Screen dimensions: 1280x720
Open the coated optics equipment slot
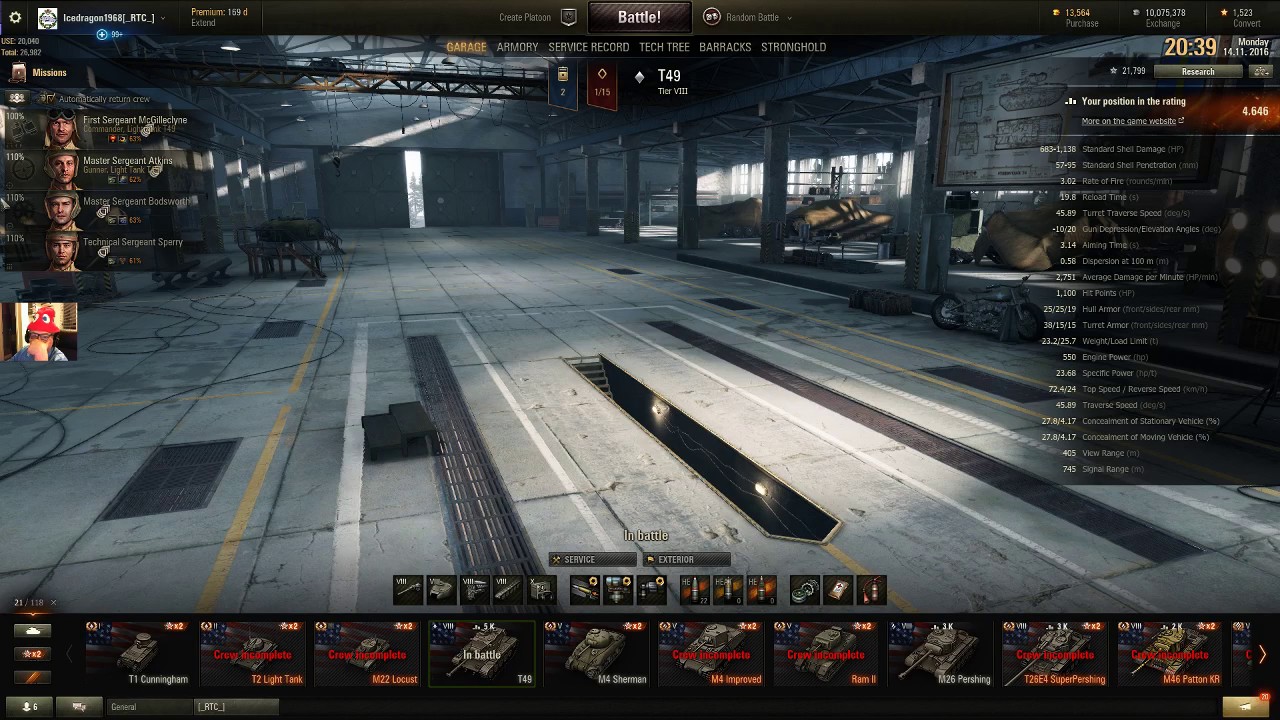[x=651, y=590]
